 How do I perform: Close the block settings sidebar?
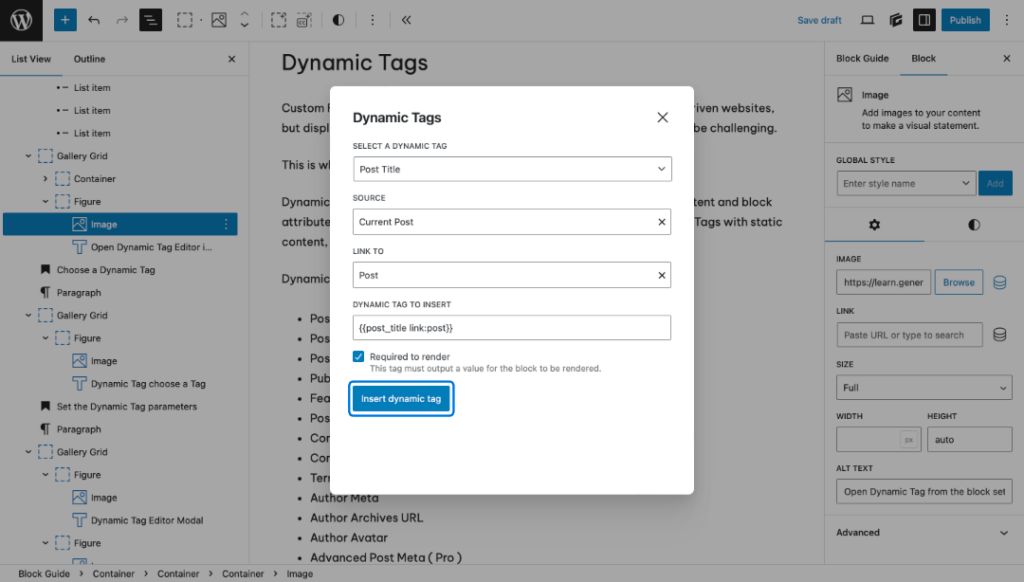tap(1006, 58)
